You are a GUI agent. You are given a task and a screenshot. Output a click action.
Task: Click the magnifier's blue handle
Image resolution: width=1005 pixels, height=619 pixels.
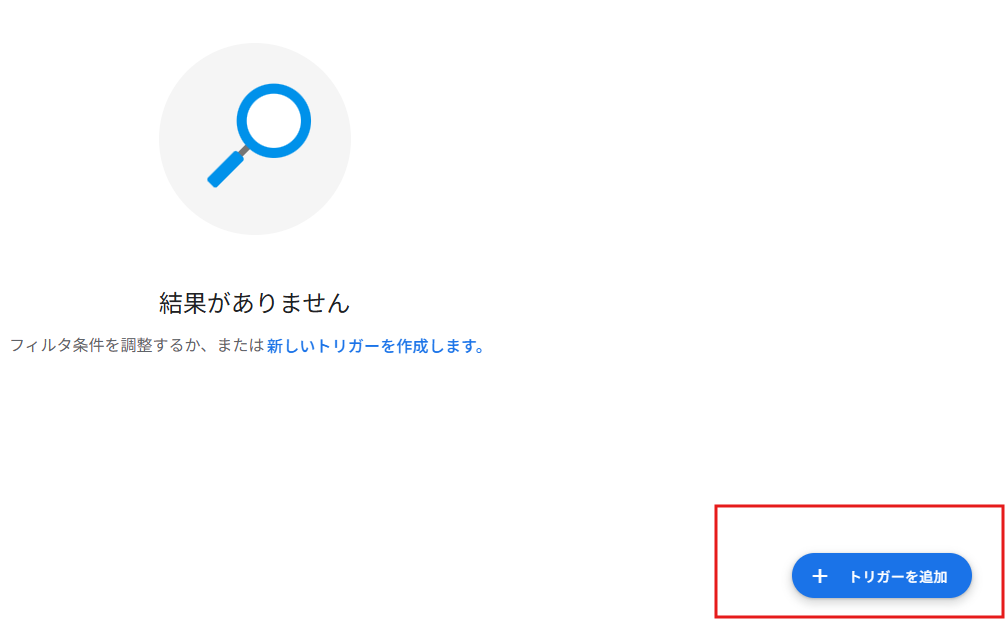coord(226,170)
